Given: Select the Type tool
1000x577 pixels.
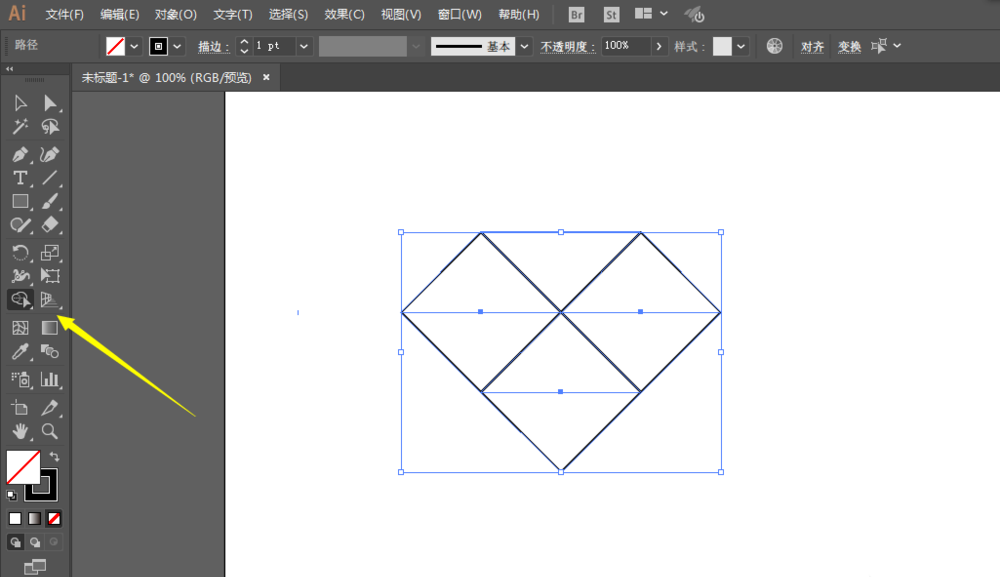Looking at the screenshot, I should click(19, 178).
